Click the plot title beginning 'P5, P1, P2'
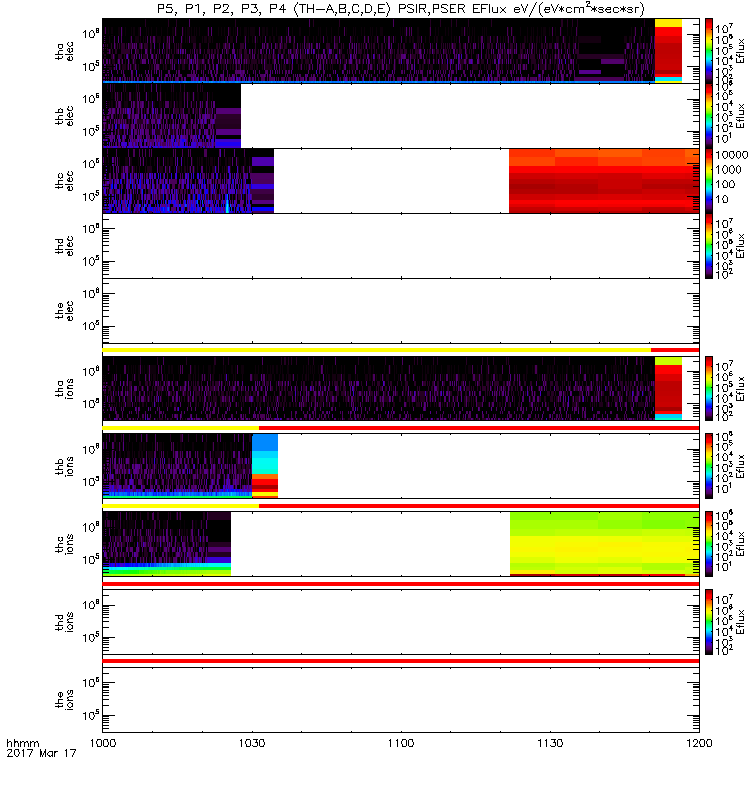The width and height of the screenshot is (750, 800). point(401,9)
